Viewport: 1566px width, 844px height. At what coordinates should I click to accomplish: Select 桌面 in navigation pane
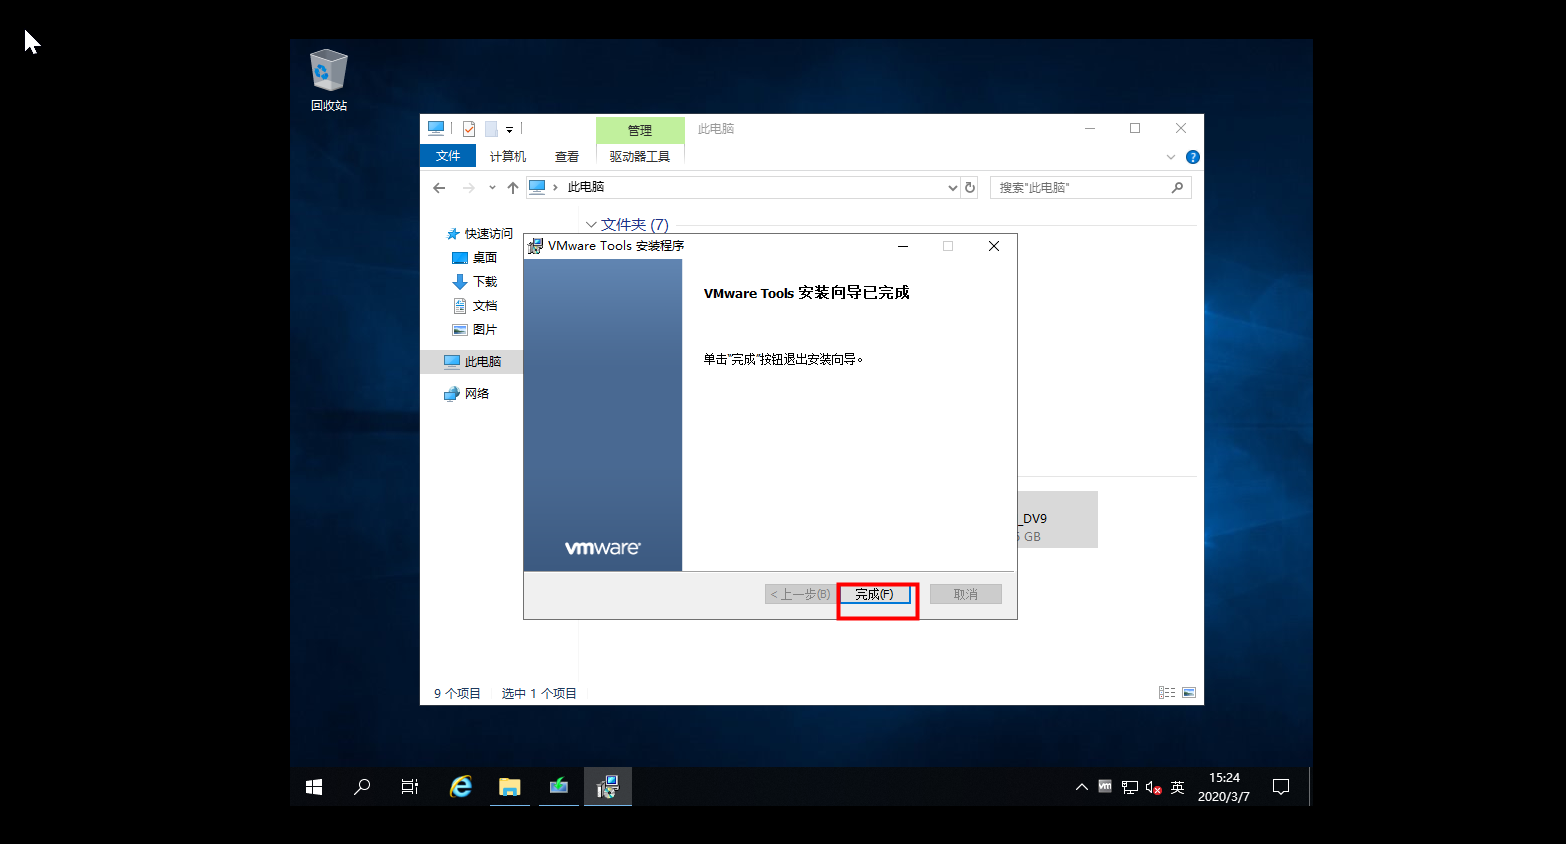coord(475,258)
